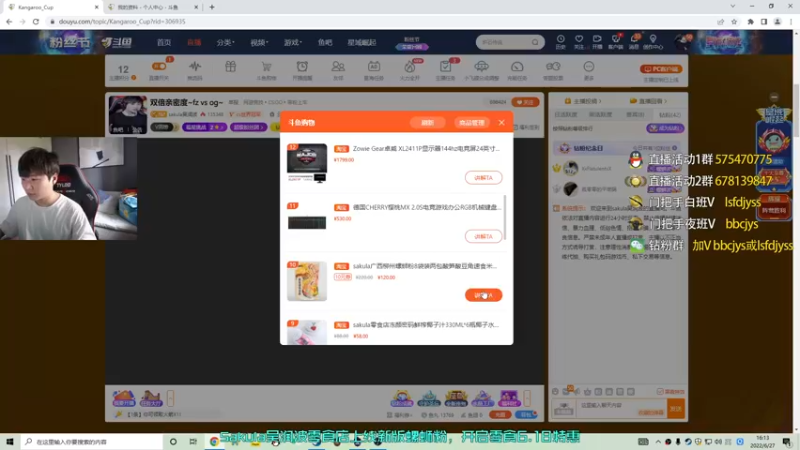Viewport: 800px width, 450px height.
Task: Click Windows taskbar search box
Action: (92, 441)
